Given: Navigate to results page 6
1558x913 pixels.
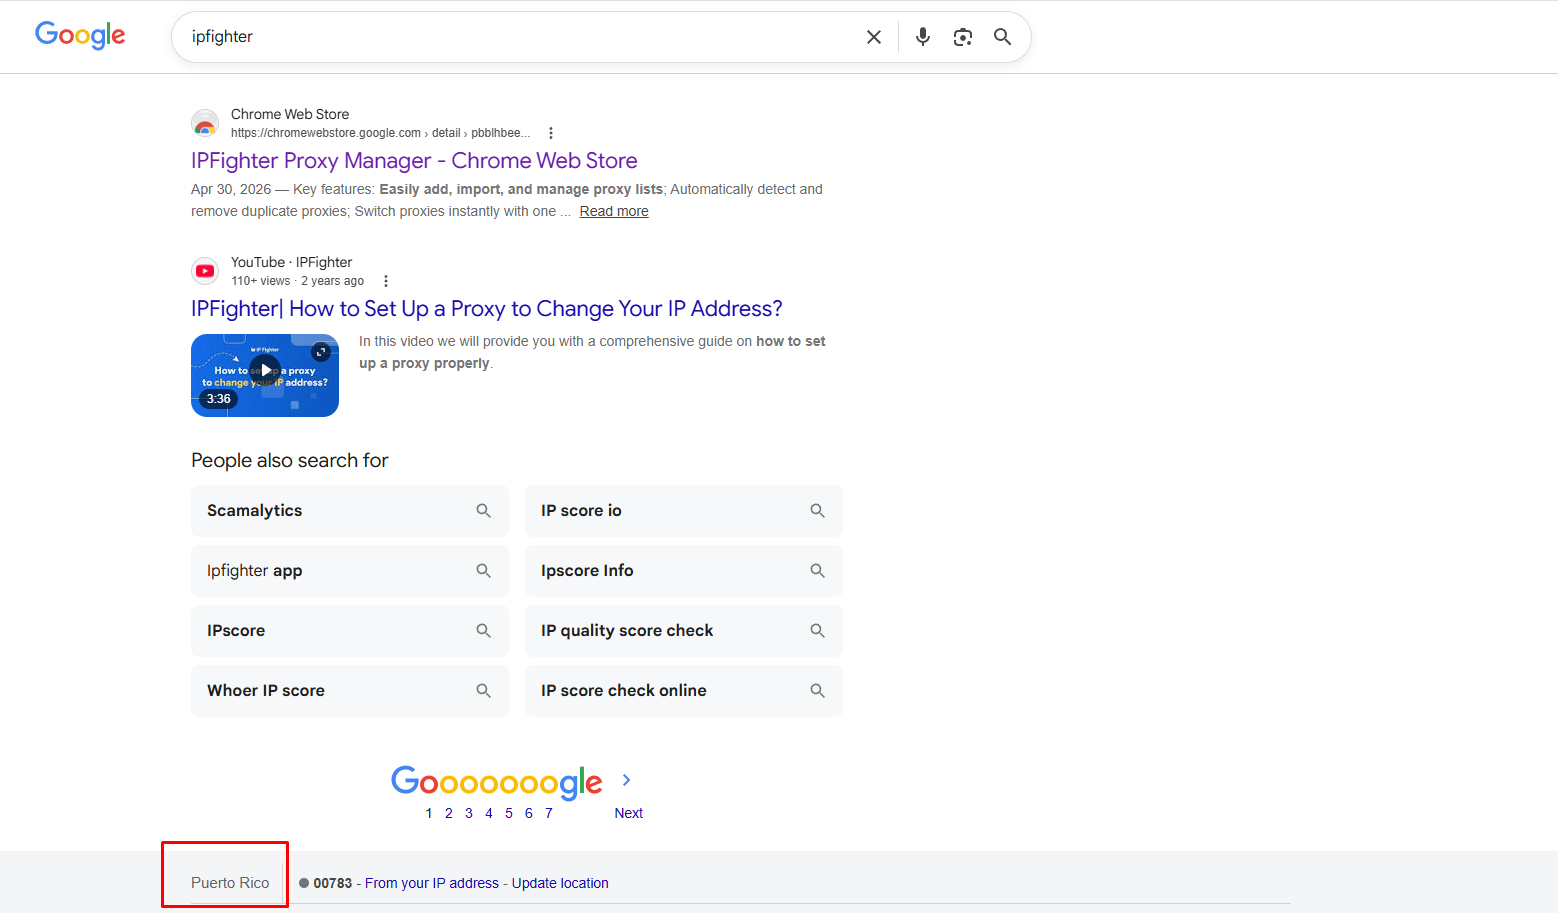Looking at the screenshot, I should [x=529, y=813].
